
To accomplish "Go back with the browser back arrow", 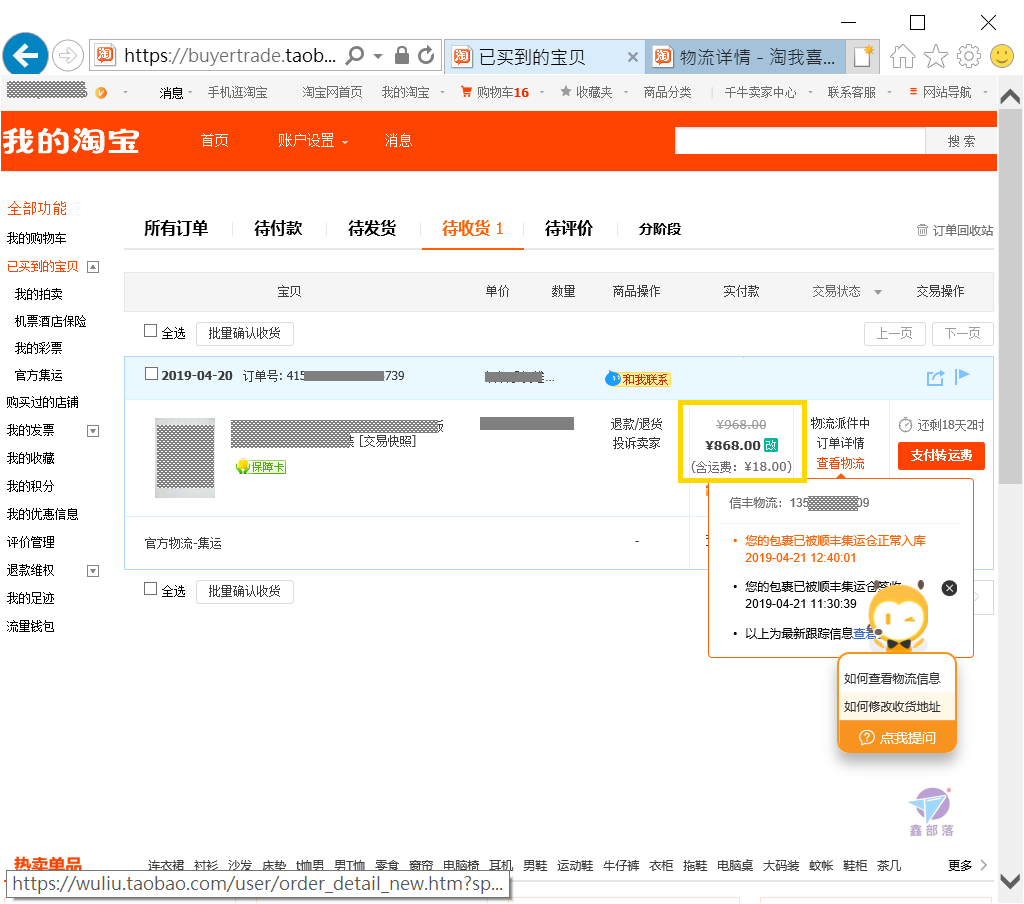I will 25,55.
